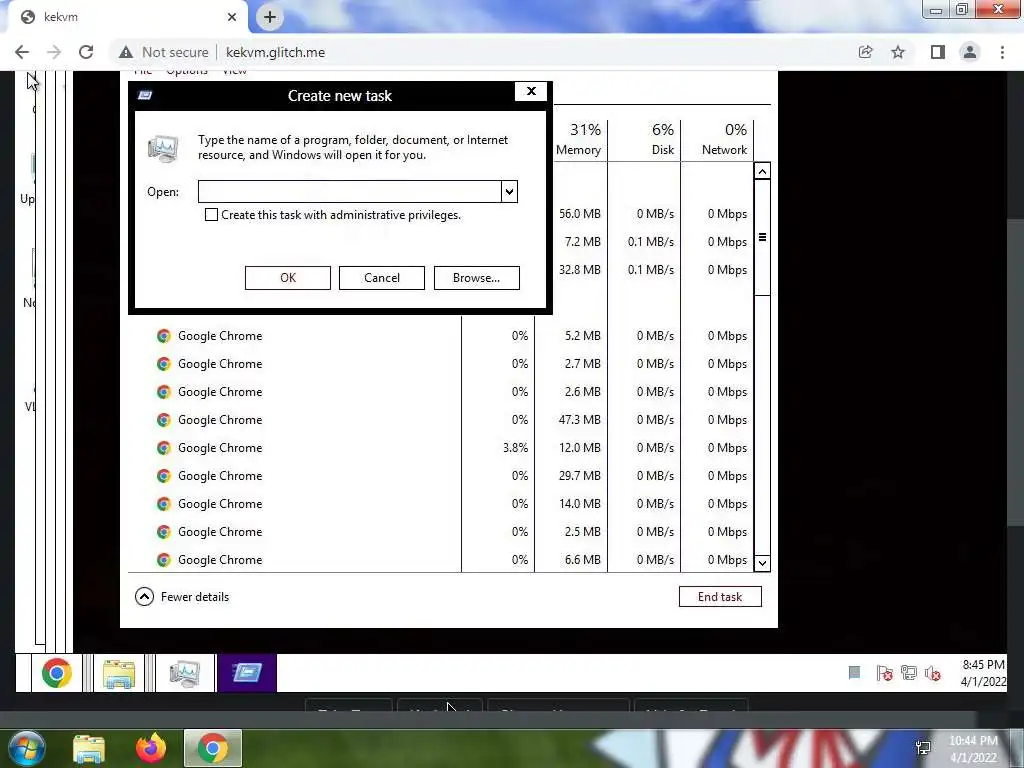Image resolution: width=1024 pixels, height=768 pixels.
Task: Launch Firefox from host taskbar
Action: [151, 748]
